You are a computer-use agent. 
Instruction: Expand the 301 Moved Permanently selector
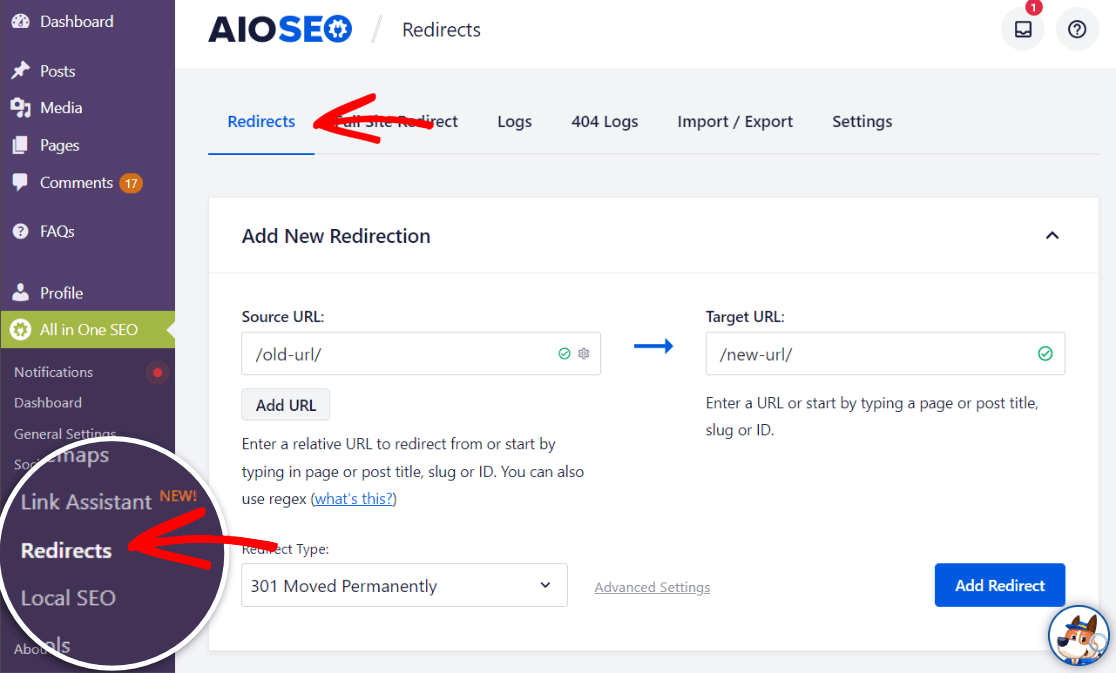404,585
